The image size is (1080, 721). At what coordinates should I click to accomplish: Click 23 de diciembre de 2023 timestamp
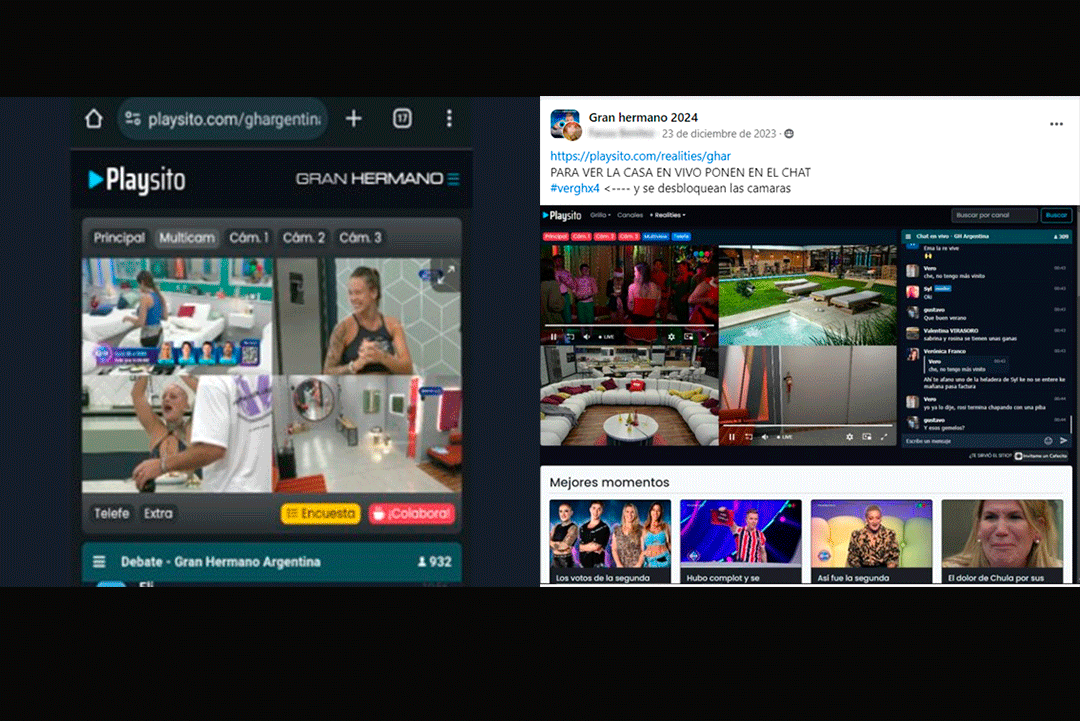pyautogui.click(x=719, y=134)
